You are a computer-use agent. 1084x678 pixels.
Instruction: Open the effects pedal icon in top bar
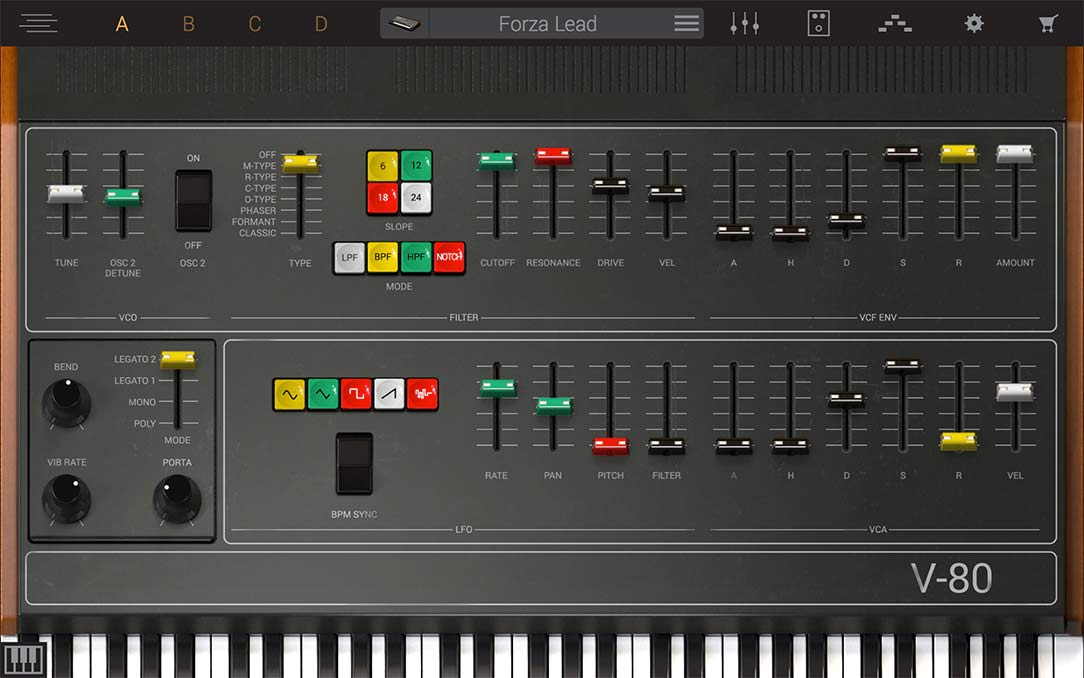[x=819, y=24]
